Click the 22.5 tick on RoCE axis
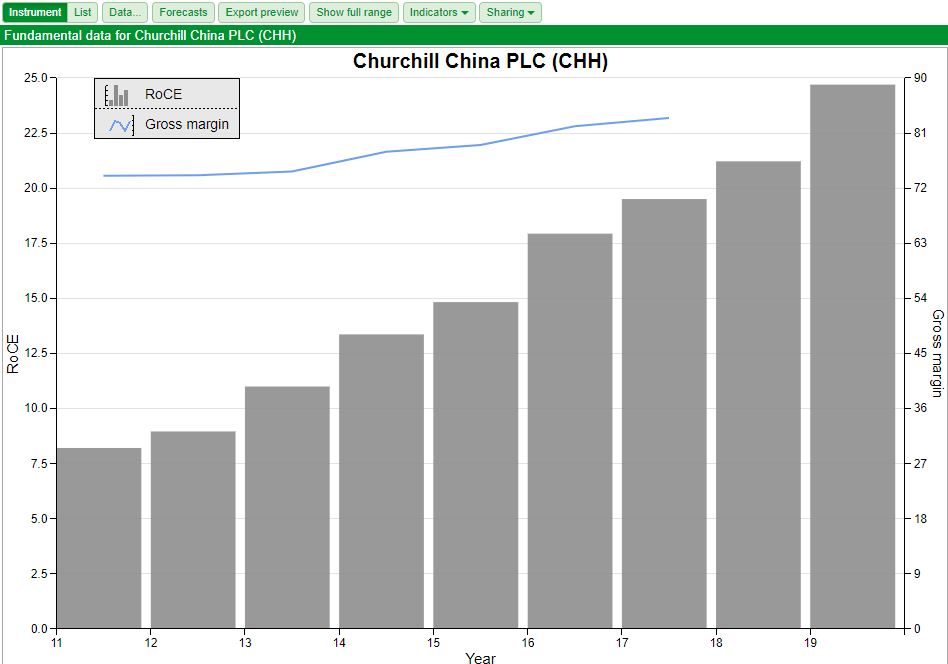Image resolution: width=948 pixels, height=664 pixels. click(x=36, y=133)
